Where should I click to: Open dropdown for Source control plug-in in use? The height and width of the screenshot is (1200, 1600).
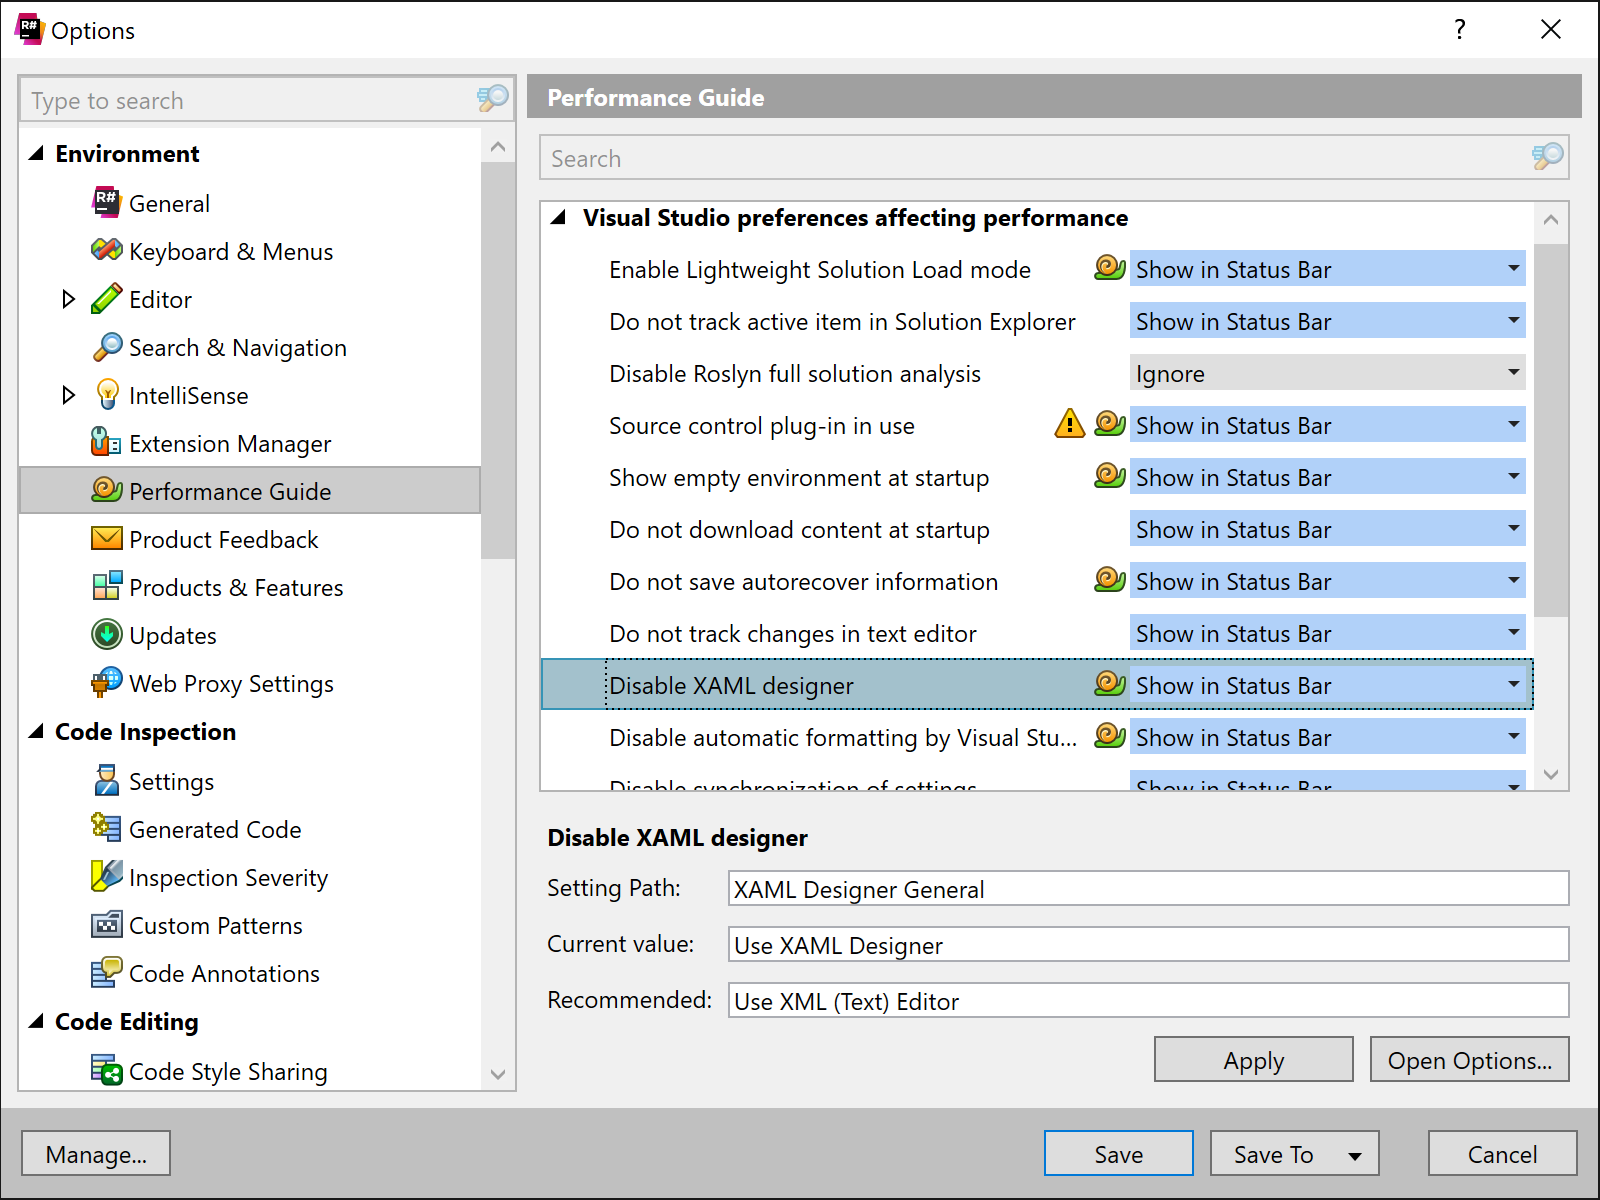[1514, 424]
